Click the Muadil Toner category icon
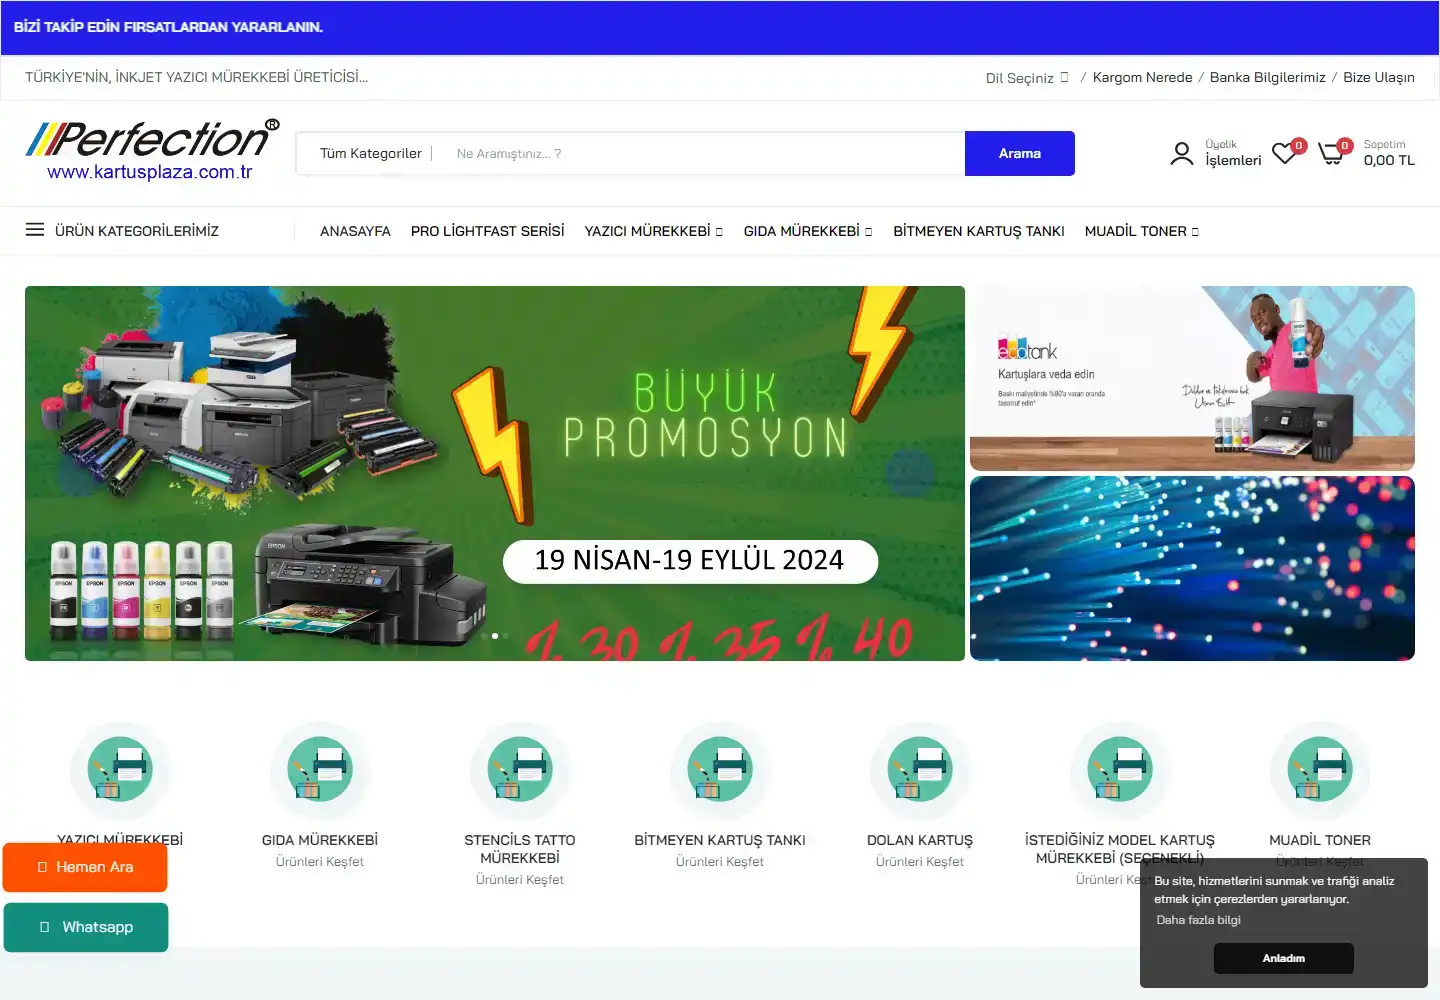Image resolution: width=1440 pixels, height=1000 pixels. pos(1320,770)
